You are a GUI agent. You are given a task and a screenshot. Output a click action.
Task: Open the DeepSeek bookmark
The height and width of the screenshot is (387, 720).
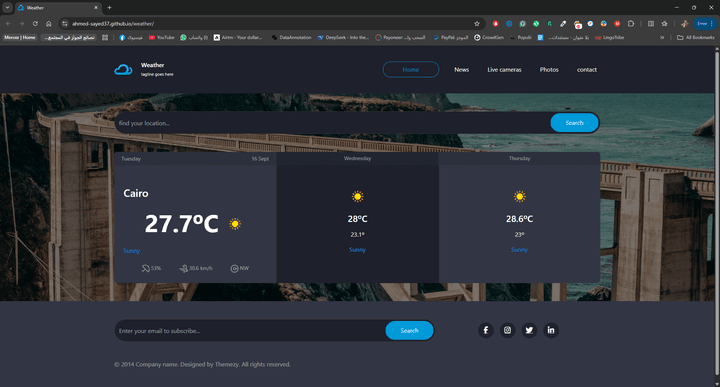point(343,38)
